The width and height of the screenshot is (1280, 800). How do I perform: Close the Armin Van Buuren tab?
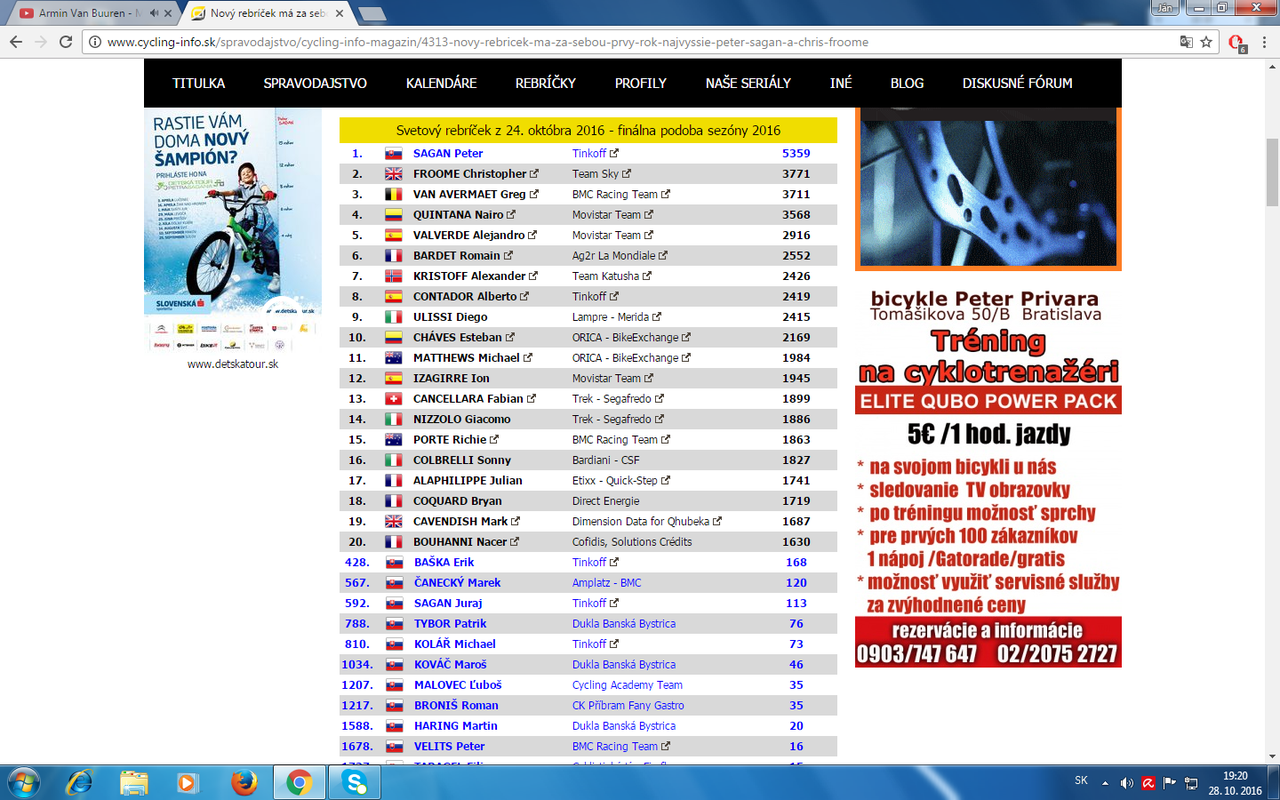click(170, 13)
